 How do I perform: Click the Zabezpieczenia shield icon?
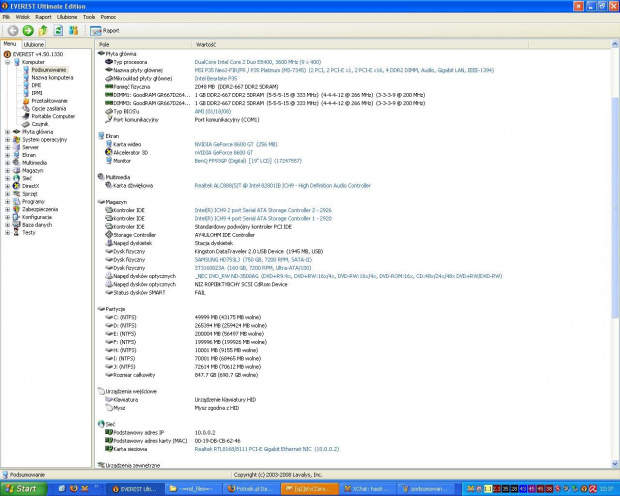coord(16,209)
